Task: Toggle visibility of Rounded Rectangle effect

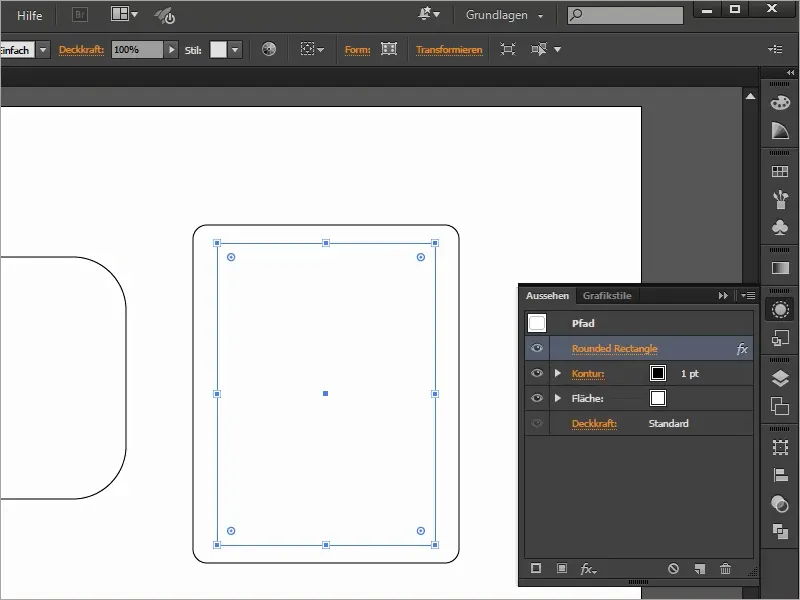Action: click(537, 348)
